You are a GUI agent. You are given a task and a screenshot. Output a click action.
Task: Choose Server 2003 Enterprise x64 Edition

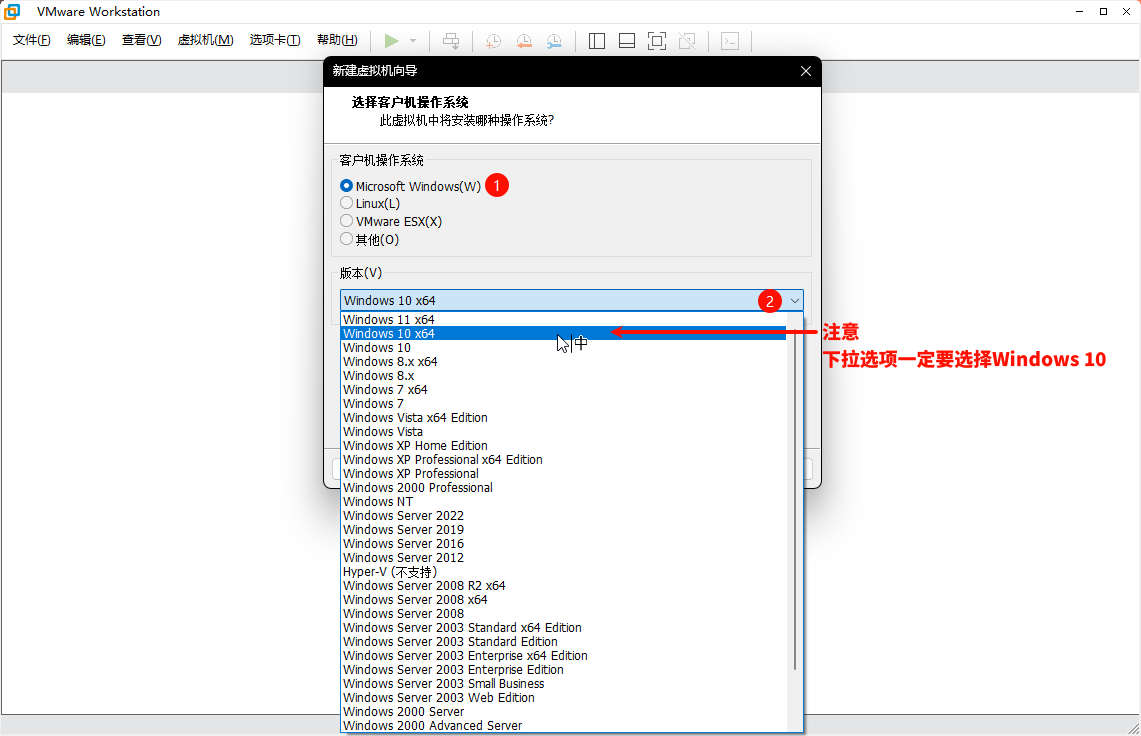click(563, 656)
